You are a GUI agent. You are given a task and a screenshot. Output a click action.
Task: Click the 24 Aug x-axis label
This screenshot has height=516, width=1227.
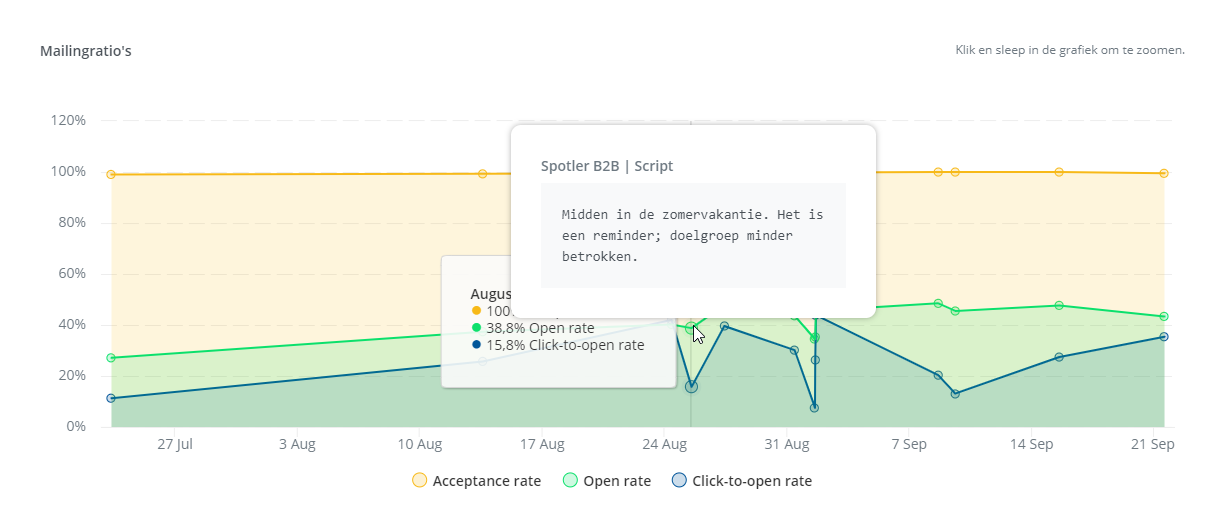[665, 444]
